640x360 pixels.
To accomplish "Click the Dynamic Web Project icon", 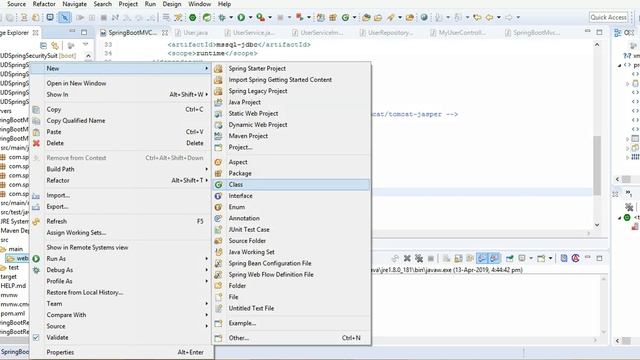I will (218, 125).
